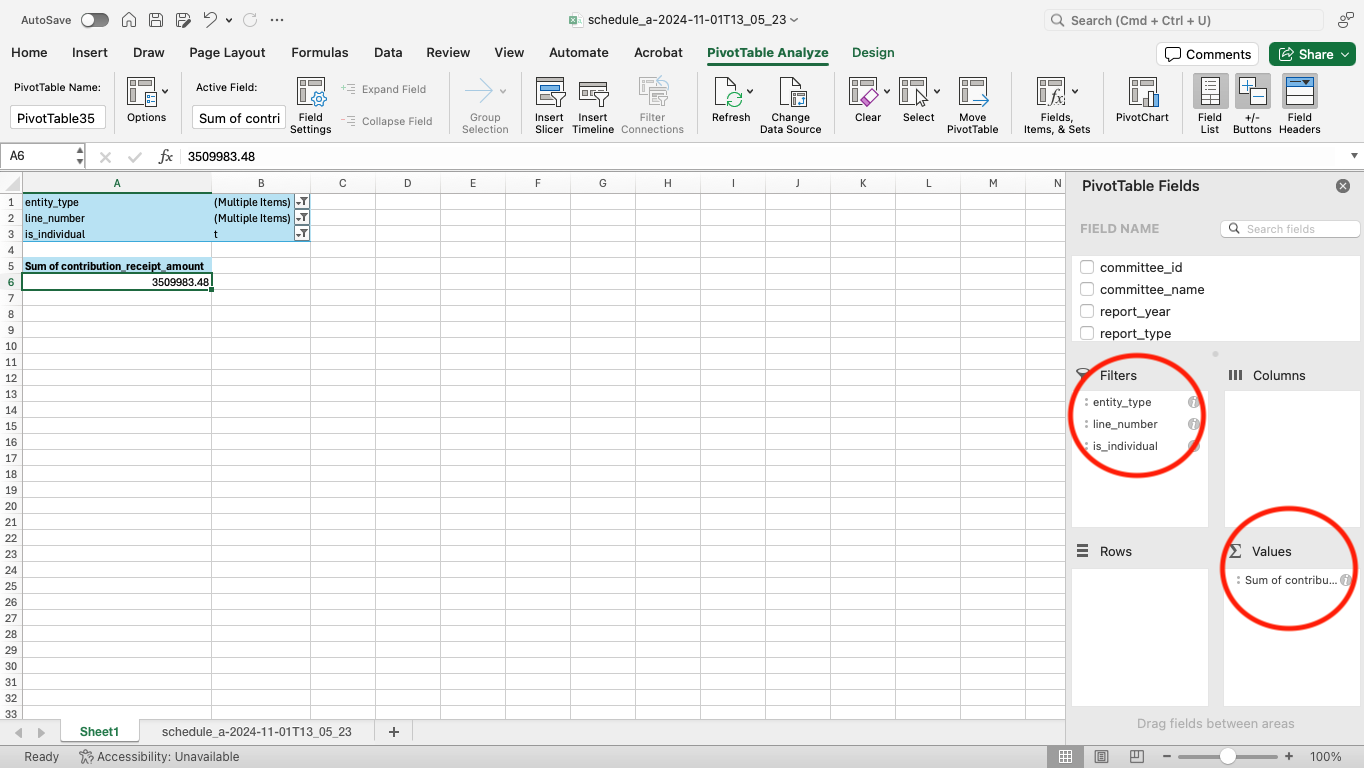Add a new sheet with plus button

pyautogui.click(x=394, y=732)
